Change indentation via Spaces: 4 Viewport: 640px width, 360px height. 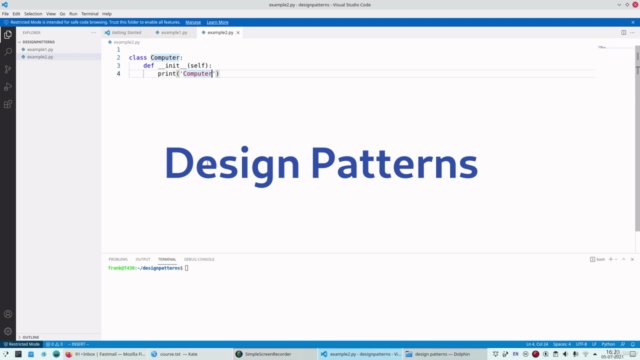point(562,344)
